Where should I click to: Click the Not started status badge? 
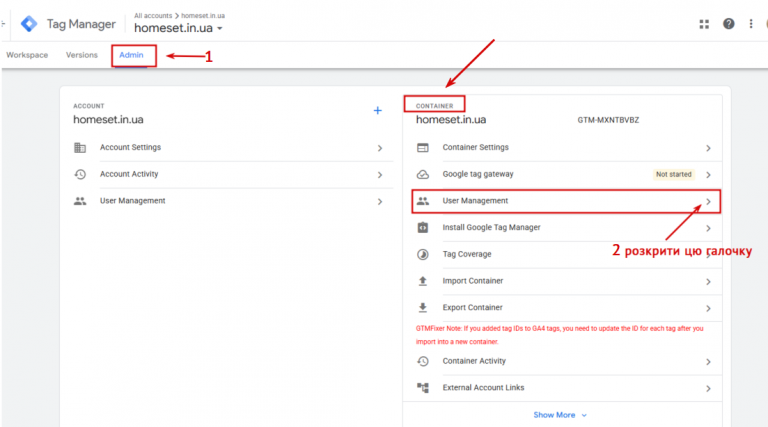pyautogui.click(x=673, y=174)
